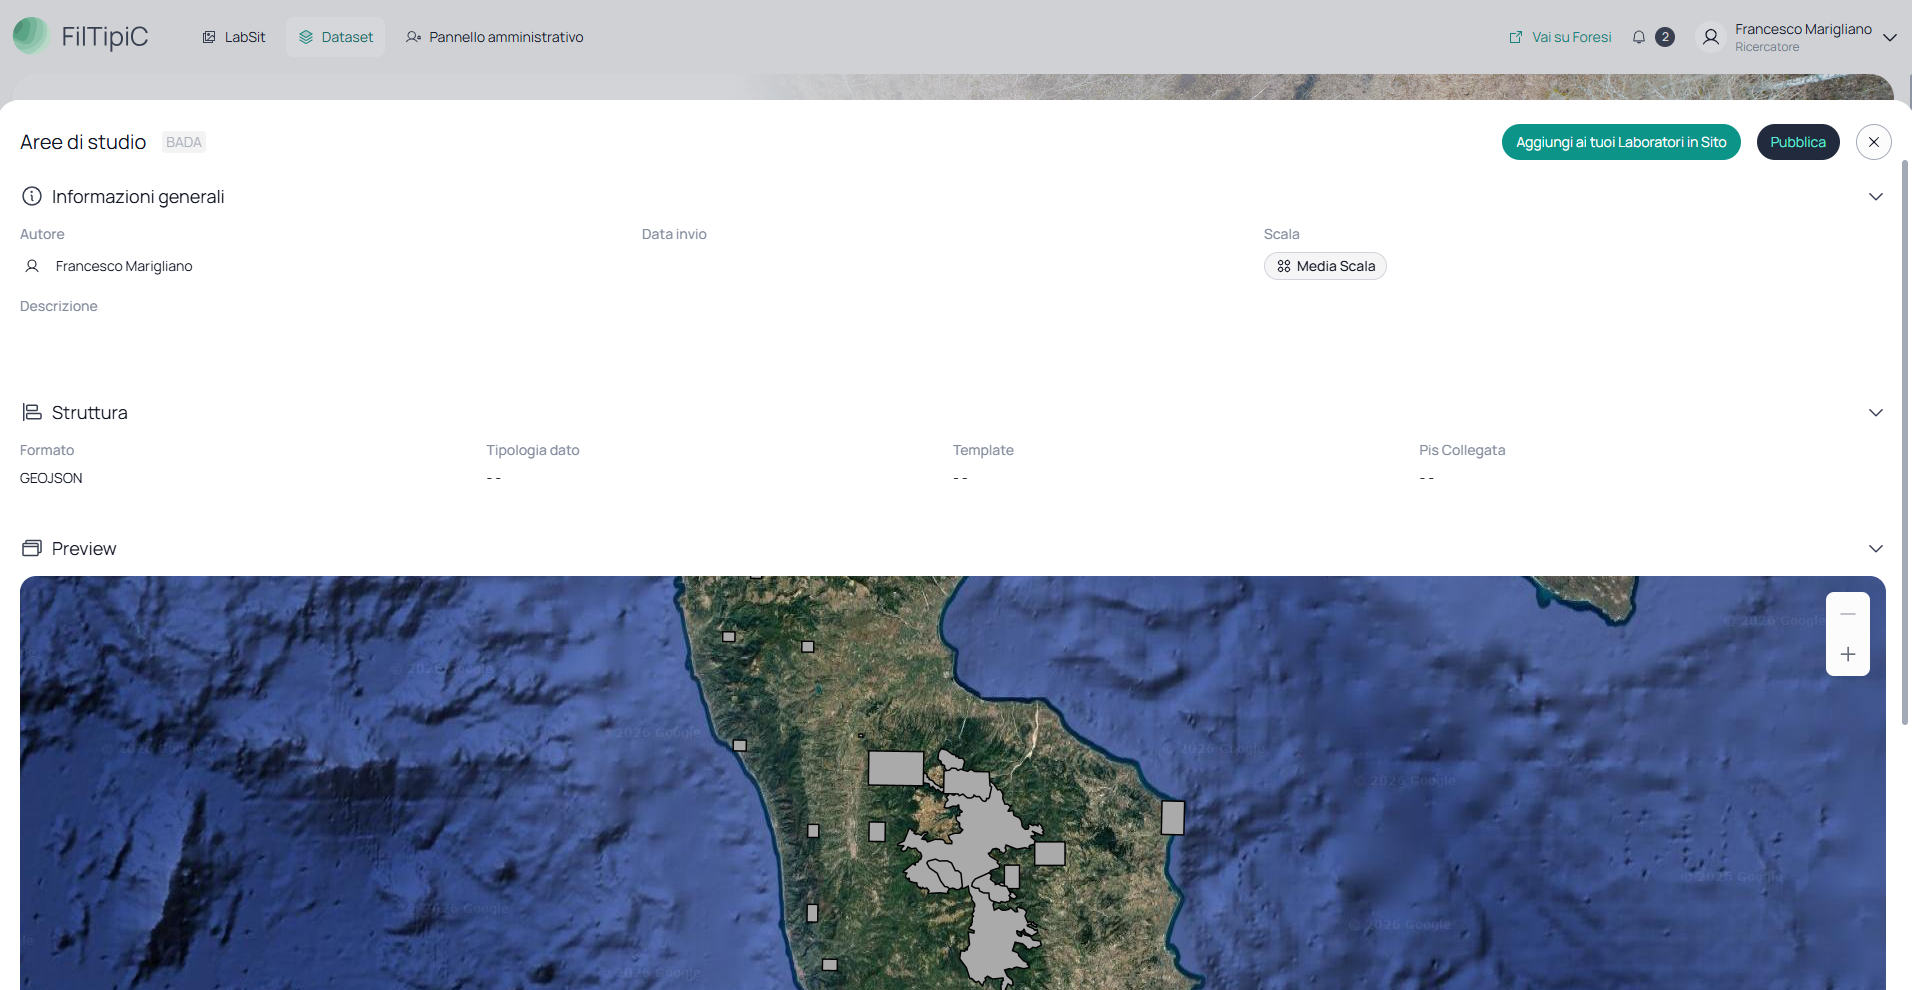Click the Dataset layers icon
1912x990 pixels.
click(x=306, y=37)
